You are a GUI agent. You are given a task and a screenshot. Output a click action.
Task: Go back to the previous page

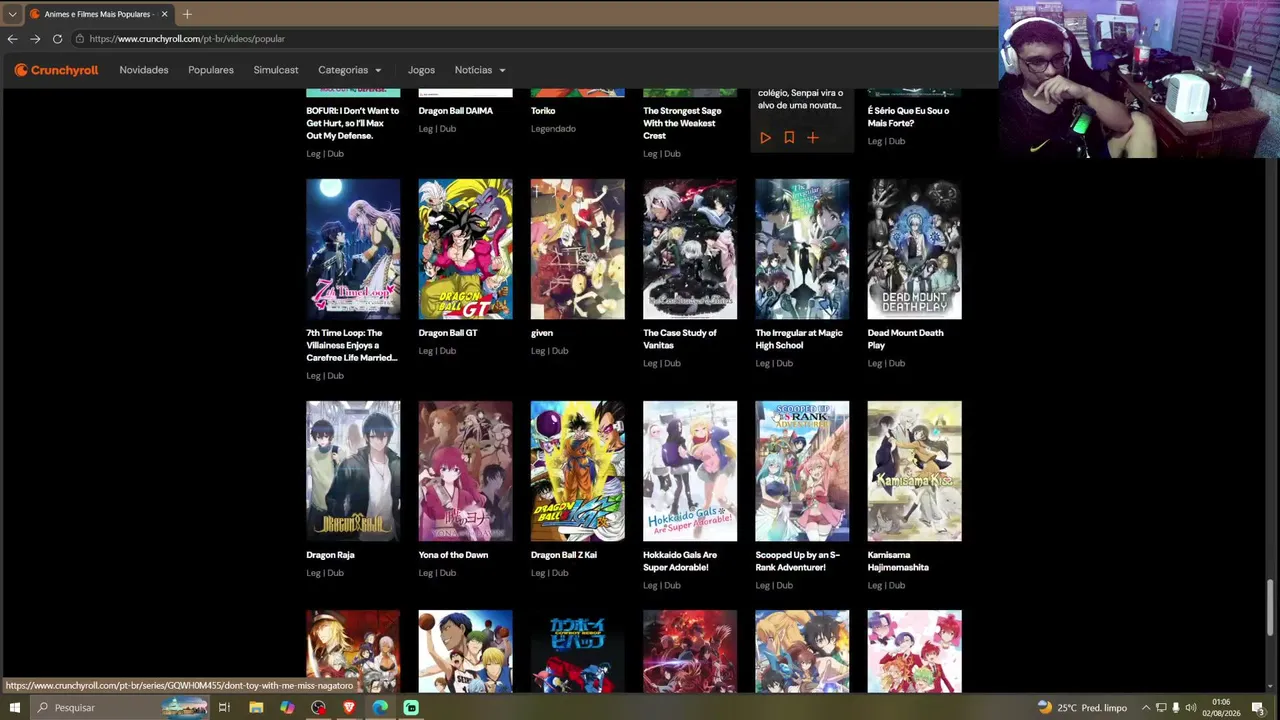(12, 39)
